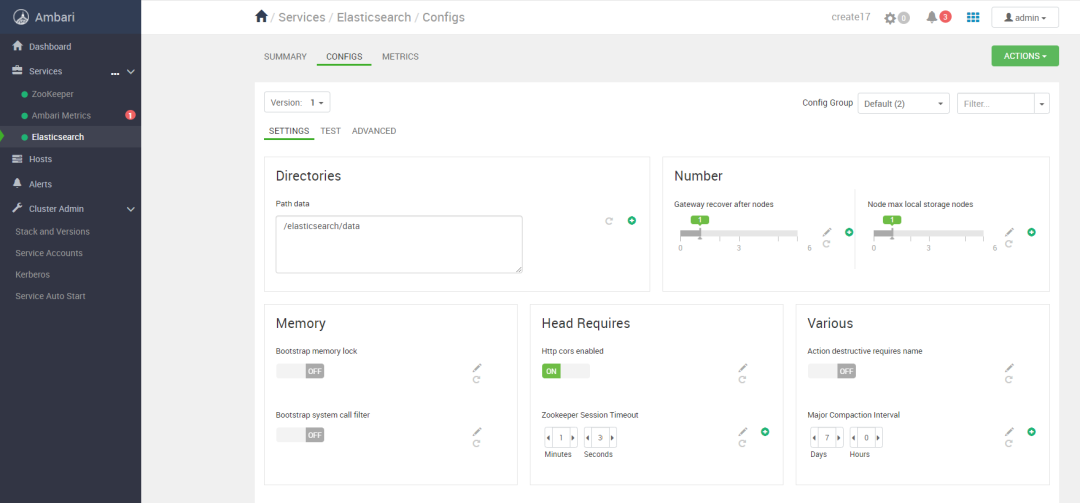
Task: Click green plus beside Major Compaction Interval
Action: [1031, 431]
